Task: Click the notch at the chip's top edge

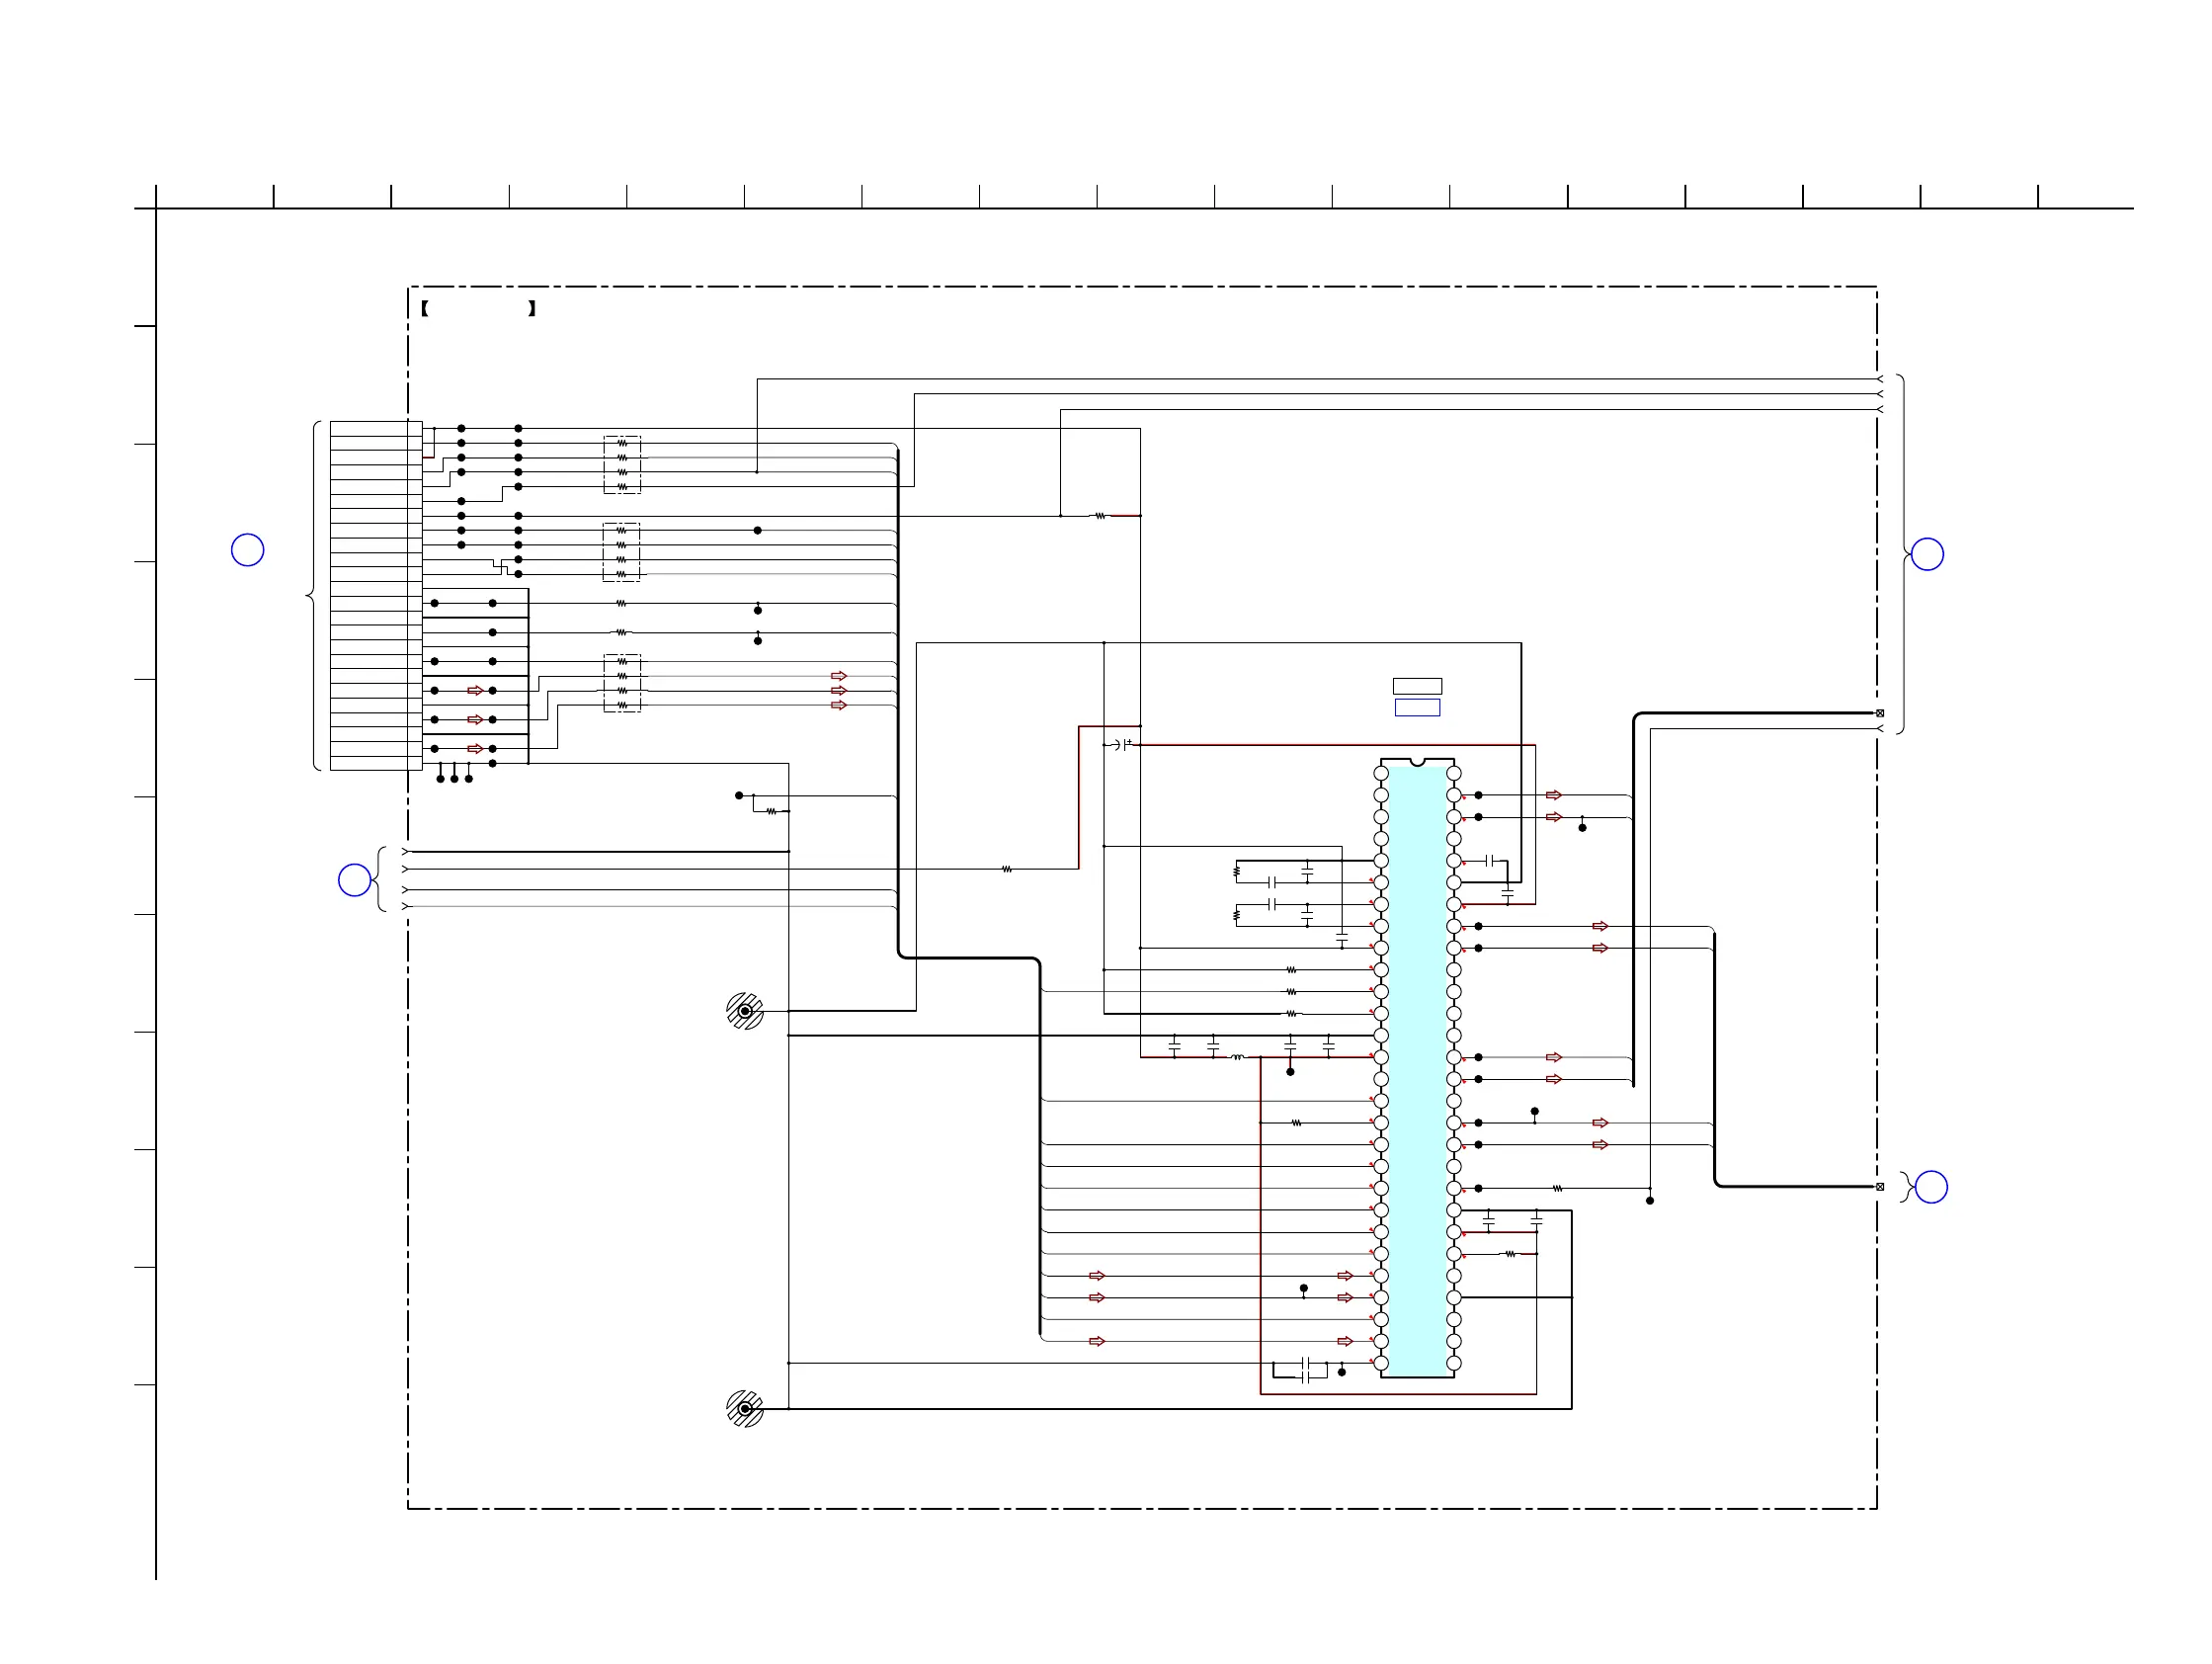Action: coord(1417,762)
